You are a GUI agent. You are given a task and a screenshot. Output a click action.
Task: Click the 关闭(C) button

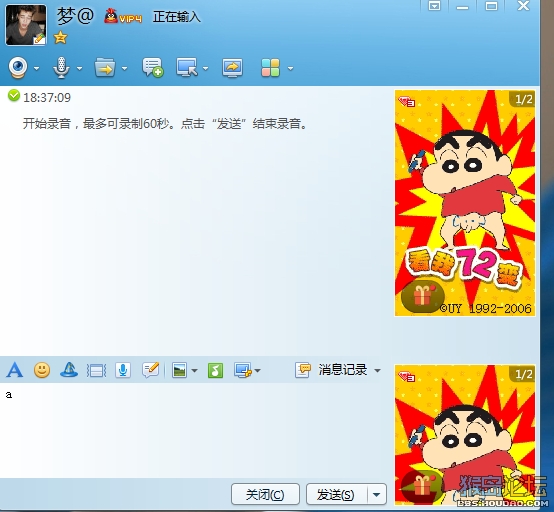(x=265, y=494)
